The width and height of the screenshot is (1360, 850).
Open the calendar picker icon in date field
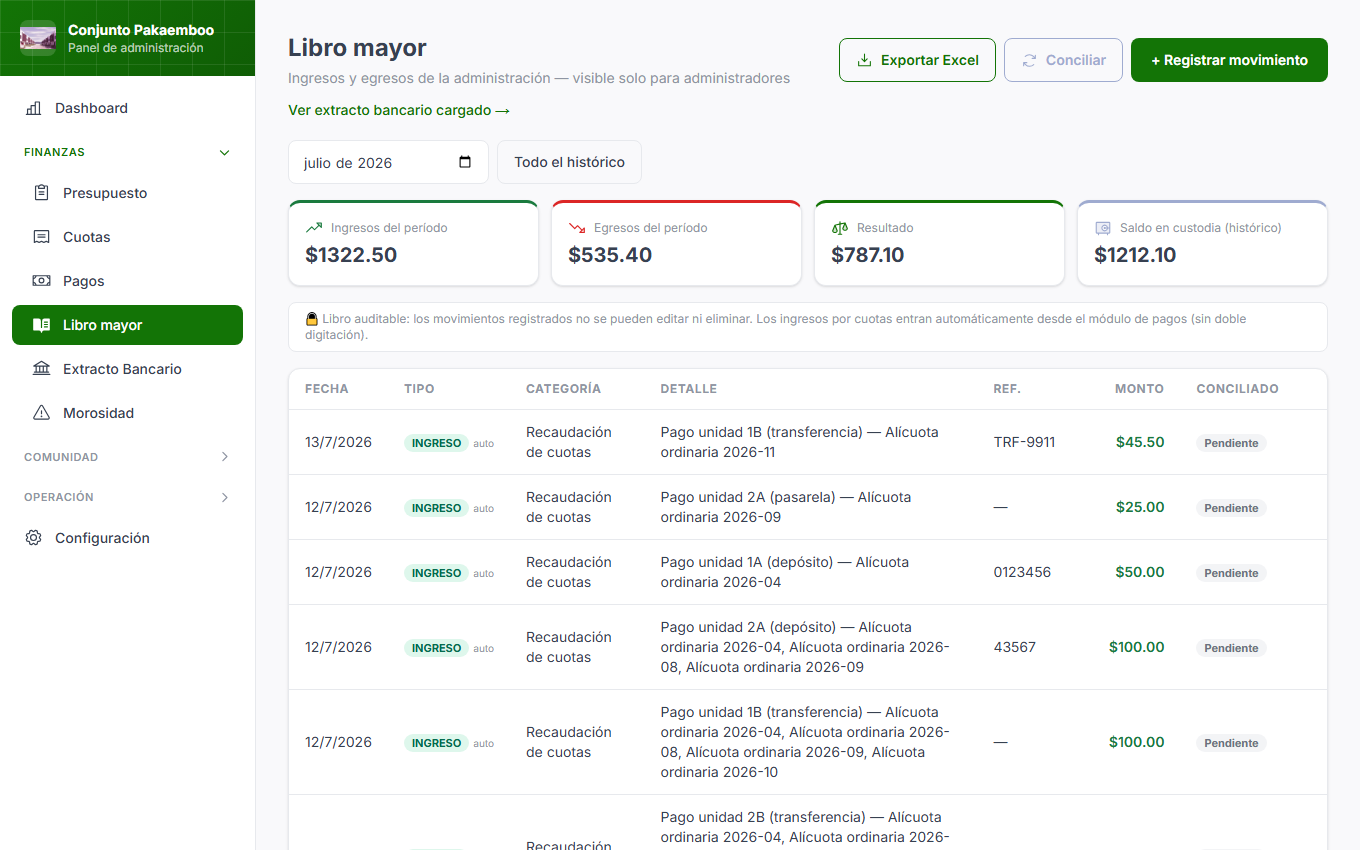click(465, 162)
